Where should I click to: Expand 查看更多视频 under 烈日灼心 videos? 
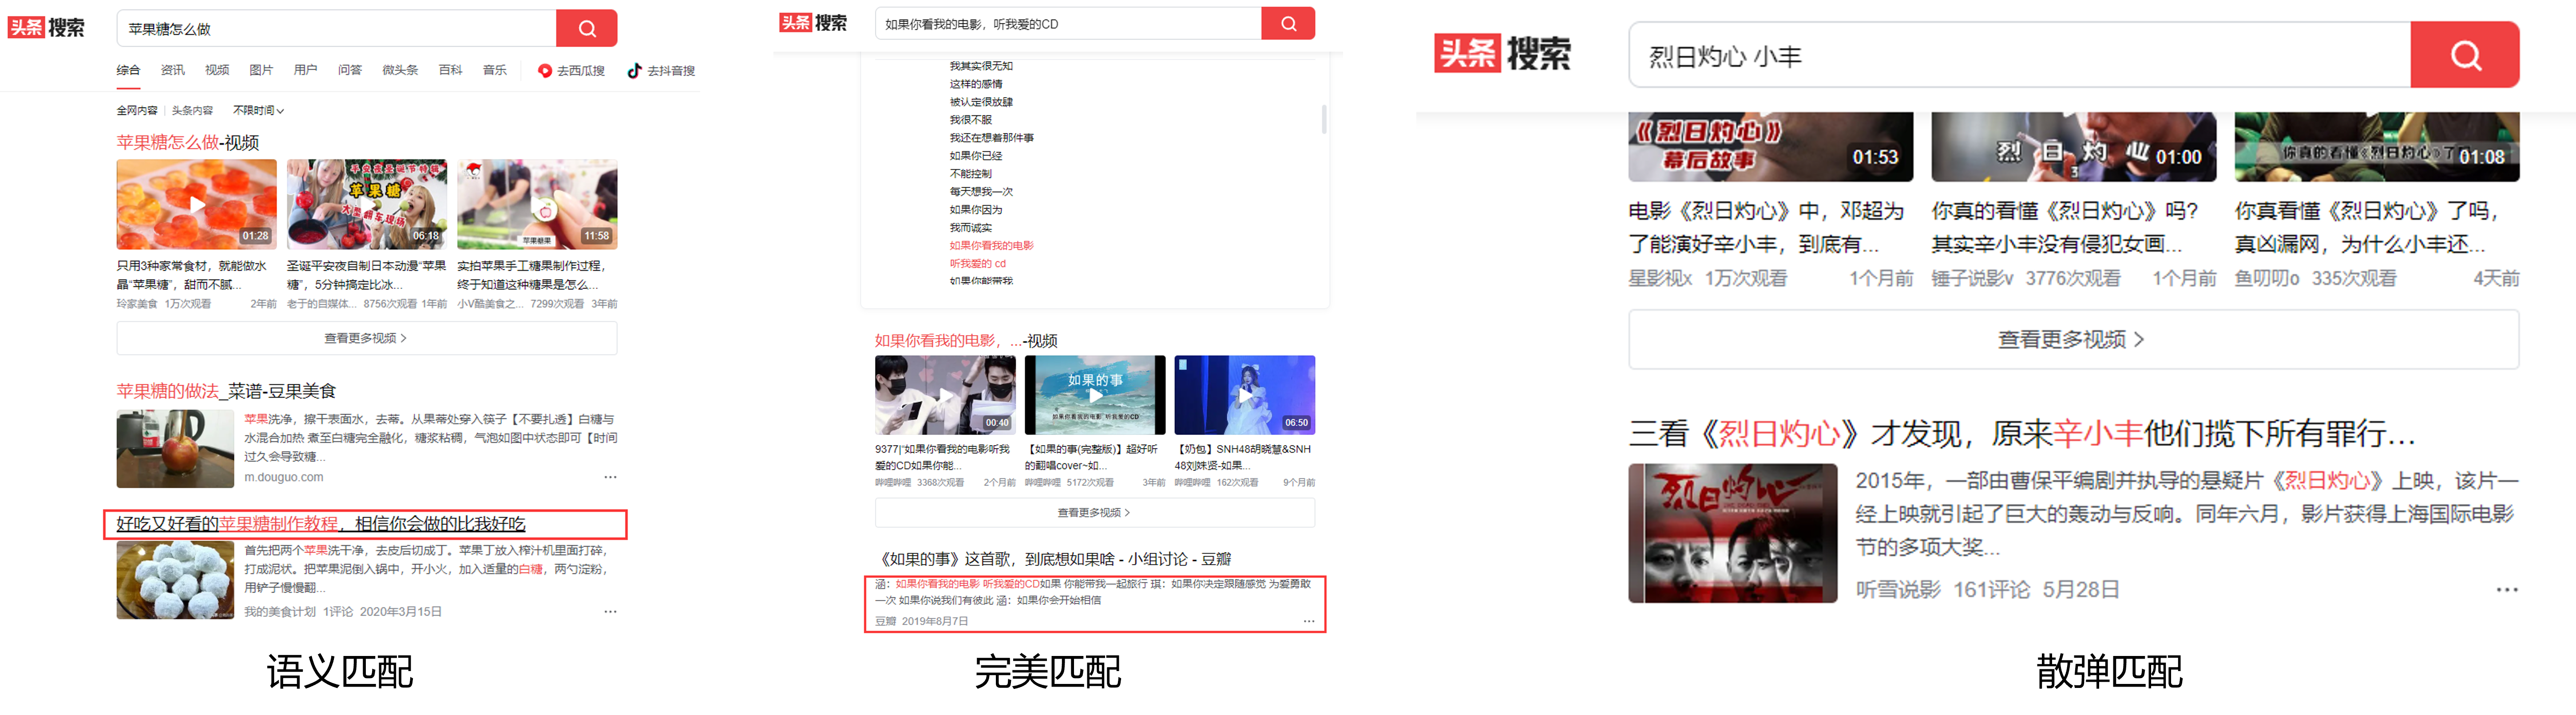(2072, 340)
